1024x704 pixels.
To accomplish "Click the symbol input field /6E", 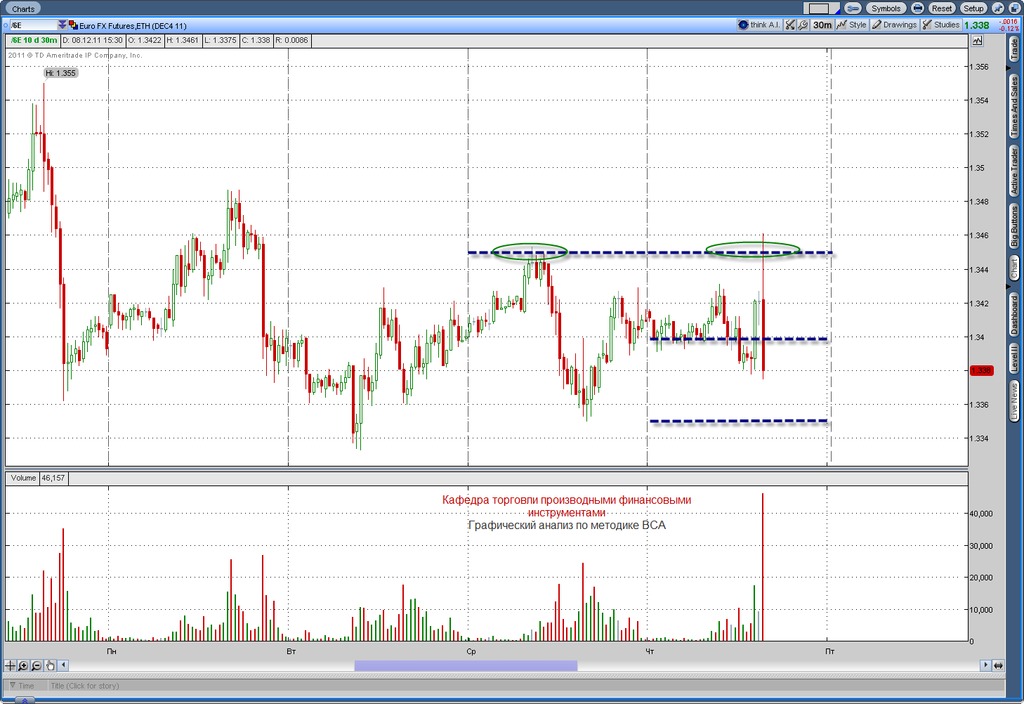I will coord(33,25).
